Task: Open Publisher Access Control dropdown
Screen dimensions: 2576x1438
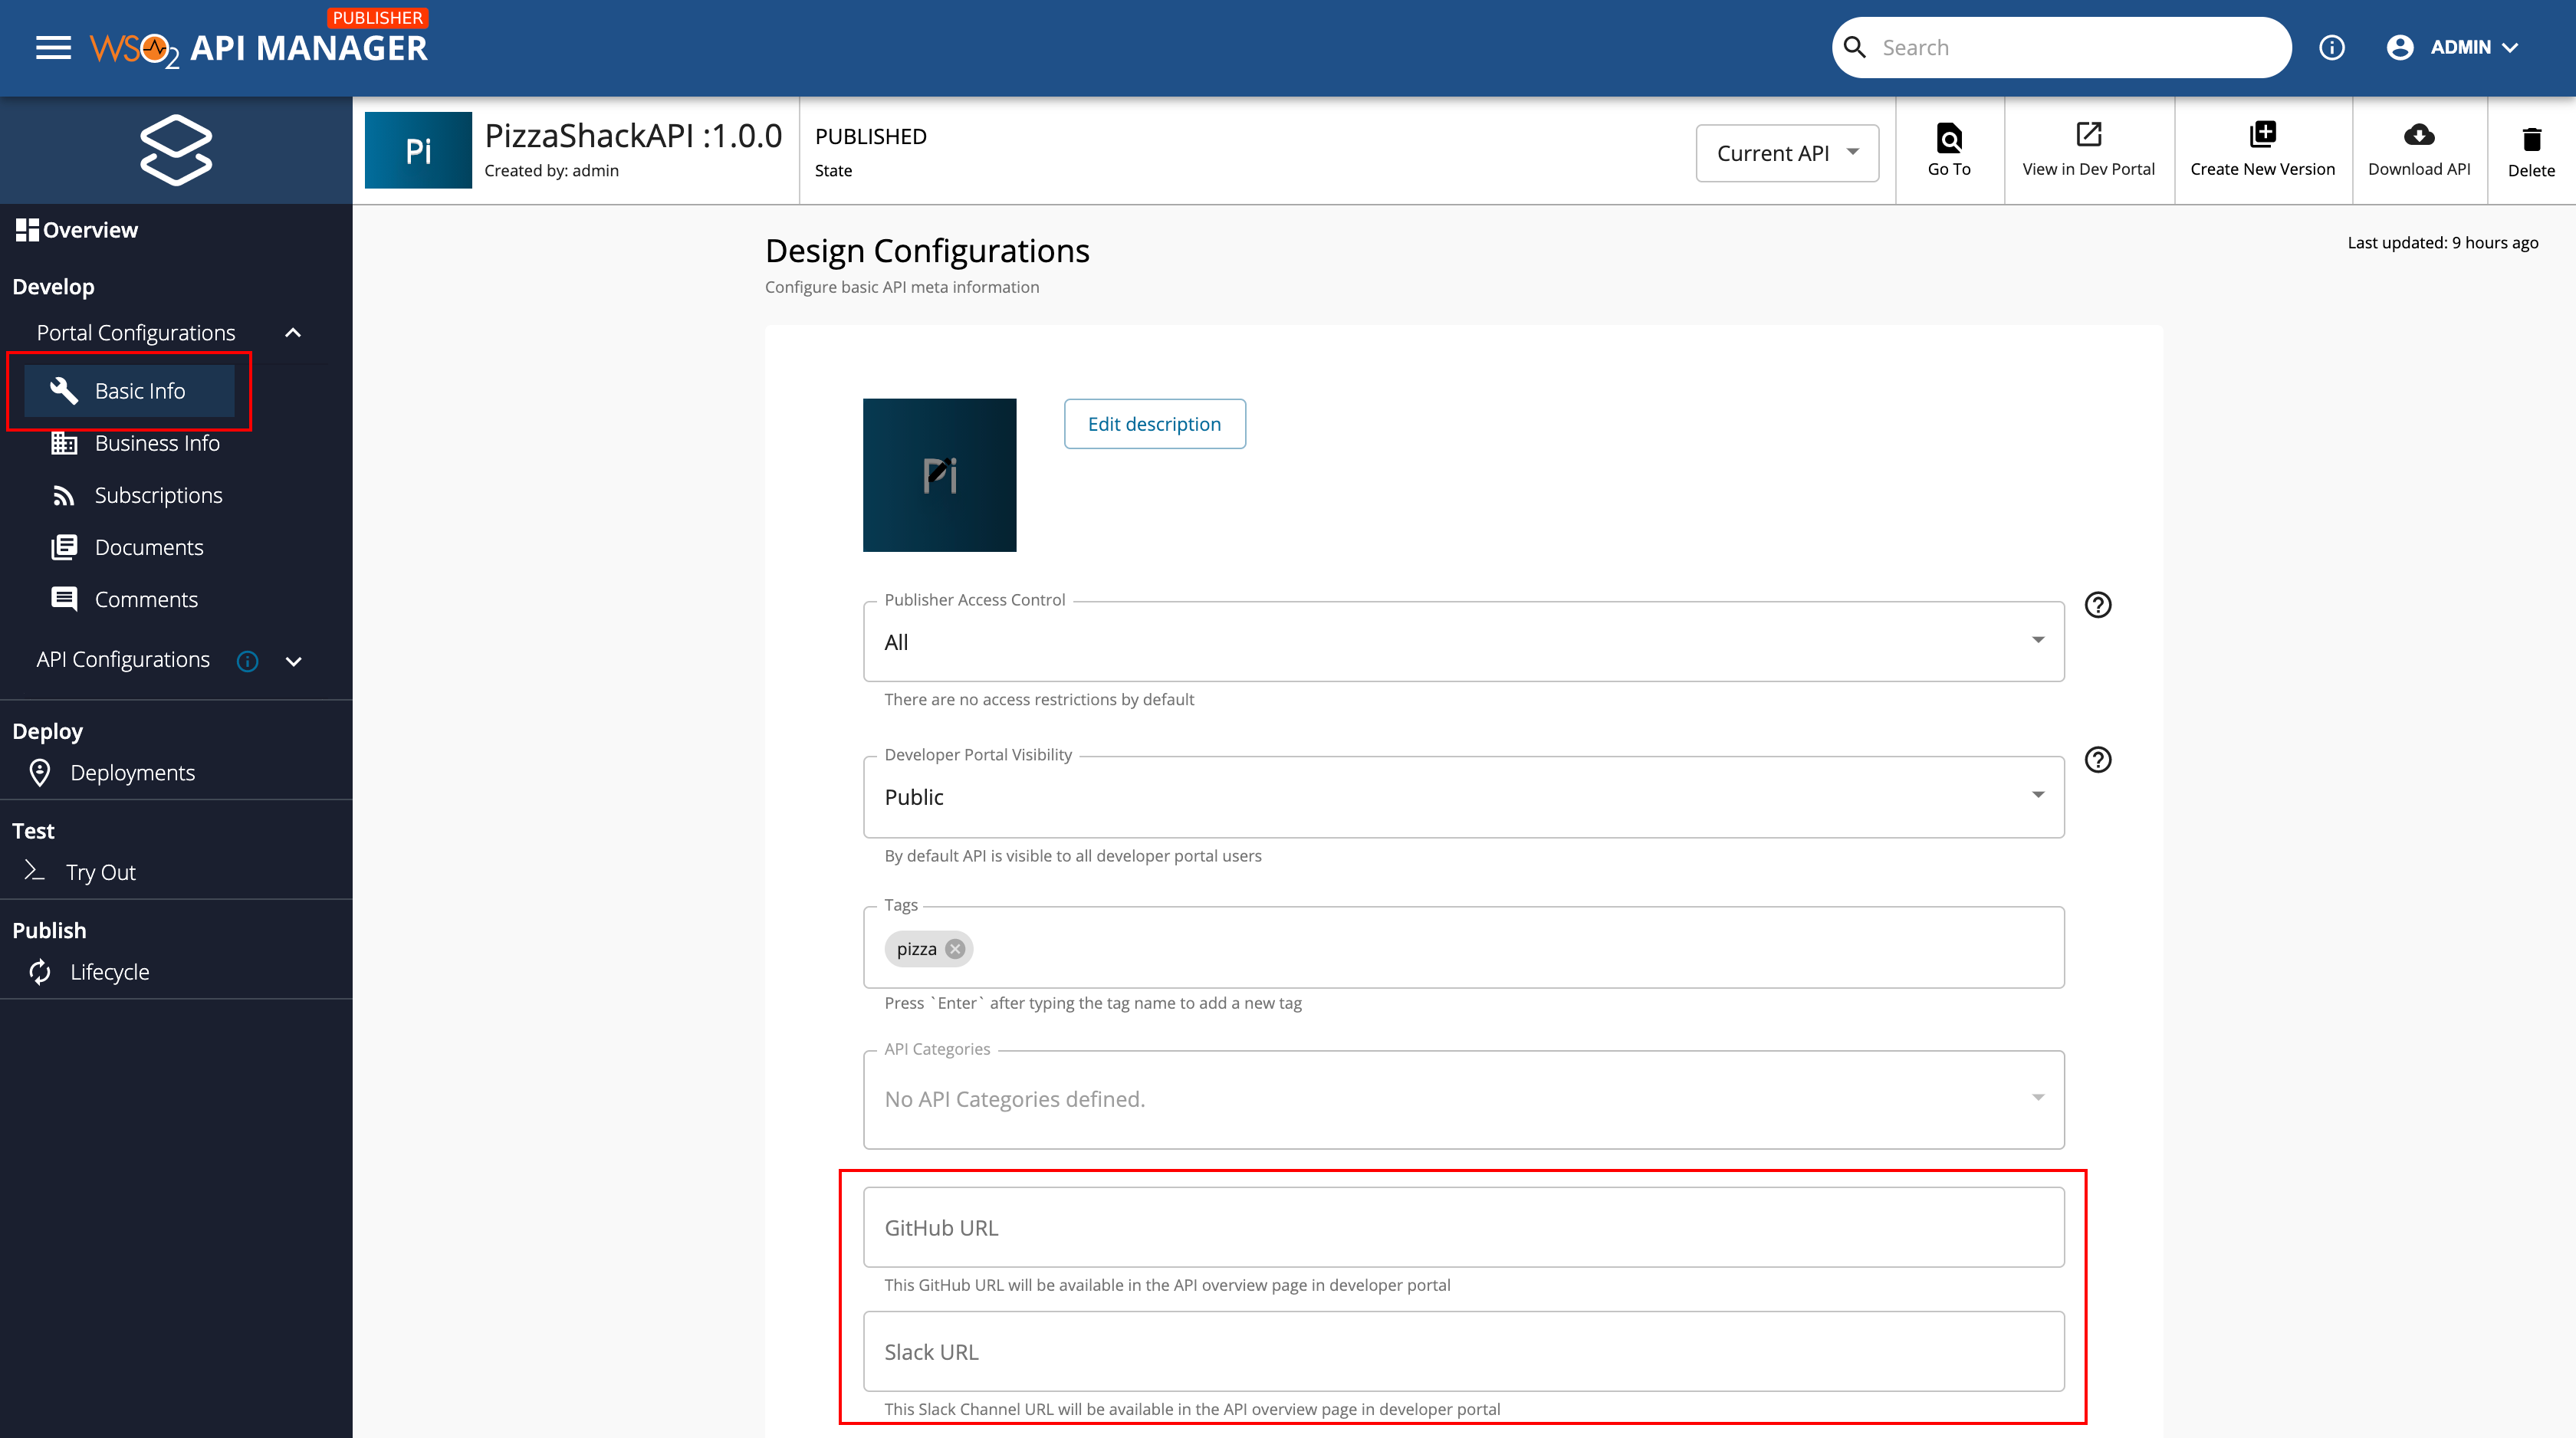Action: click(x=1463, y=642)
